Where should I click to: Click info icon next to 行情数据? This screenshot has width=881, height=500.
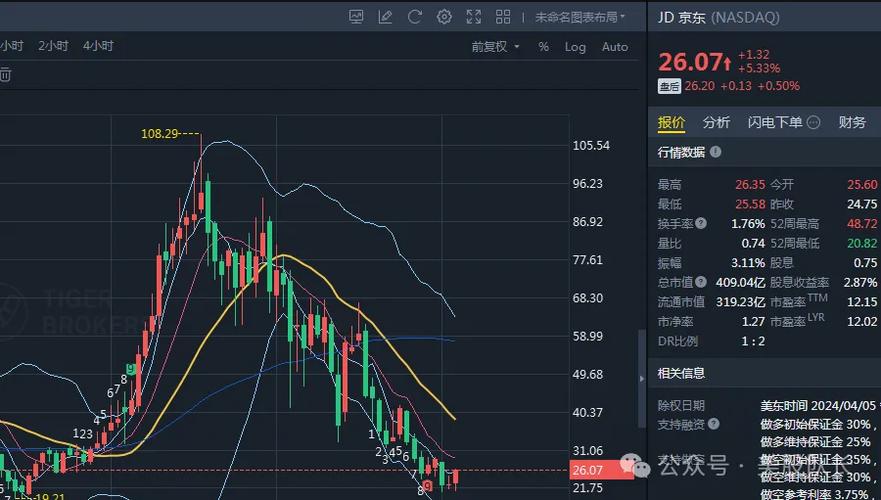tap(715, 152)
